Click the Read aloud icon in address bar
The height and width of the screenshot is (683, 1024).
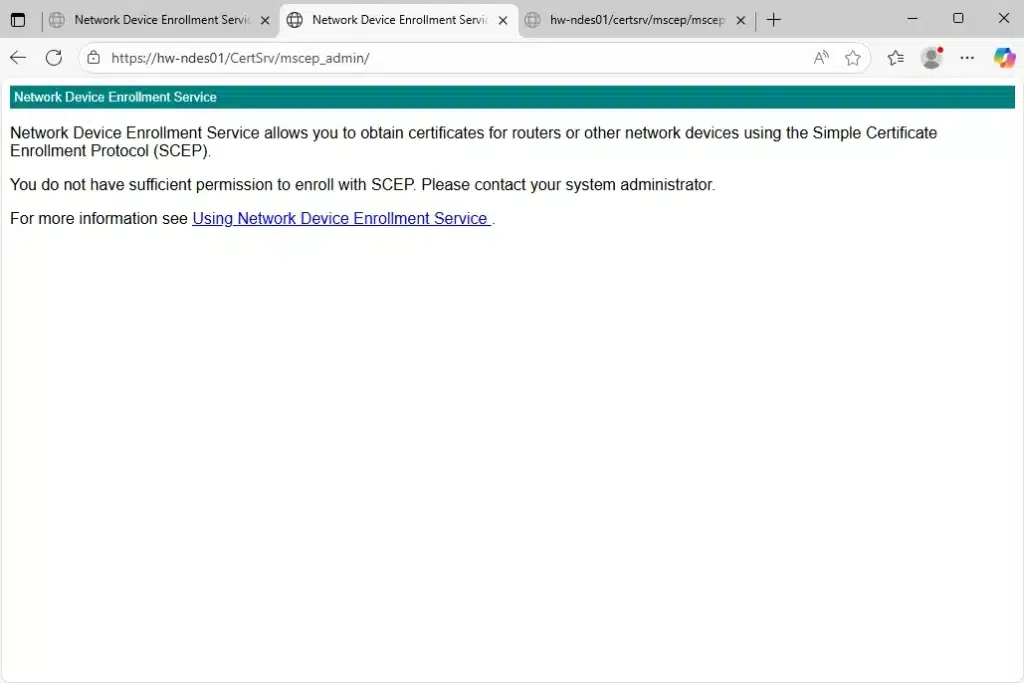click(x=821, y=58)
